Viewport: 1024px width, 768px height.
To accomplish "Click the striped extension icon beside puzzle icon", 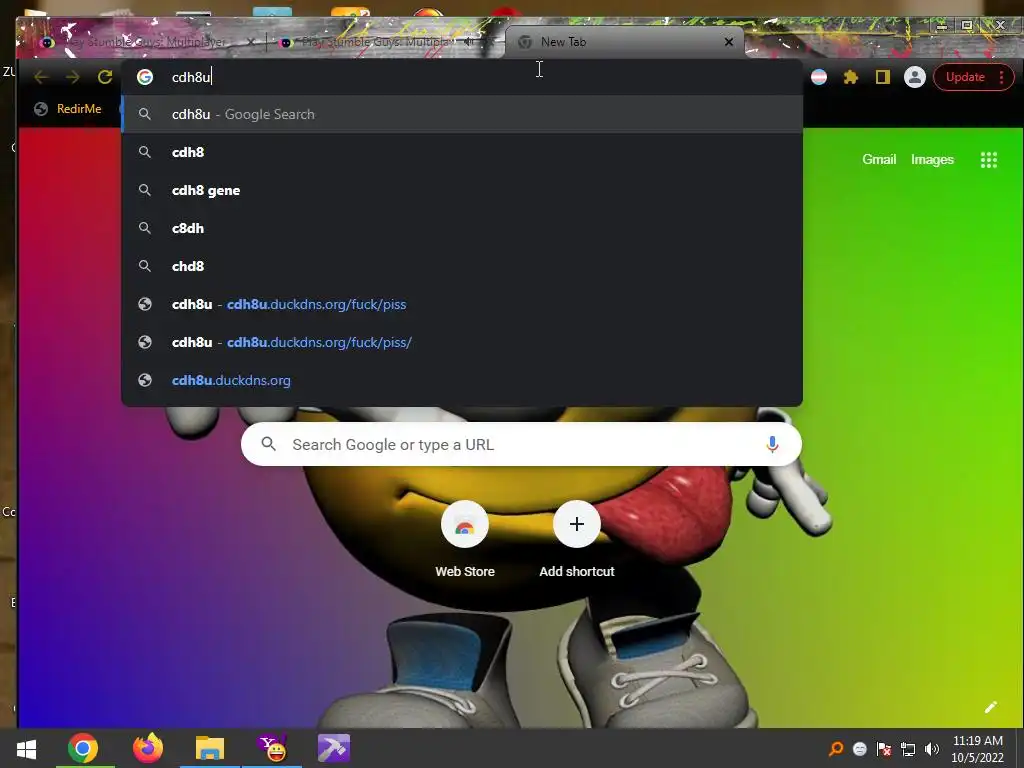I will point(819,77).
